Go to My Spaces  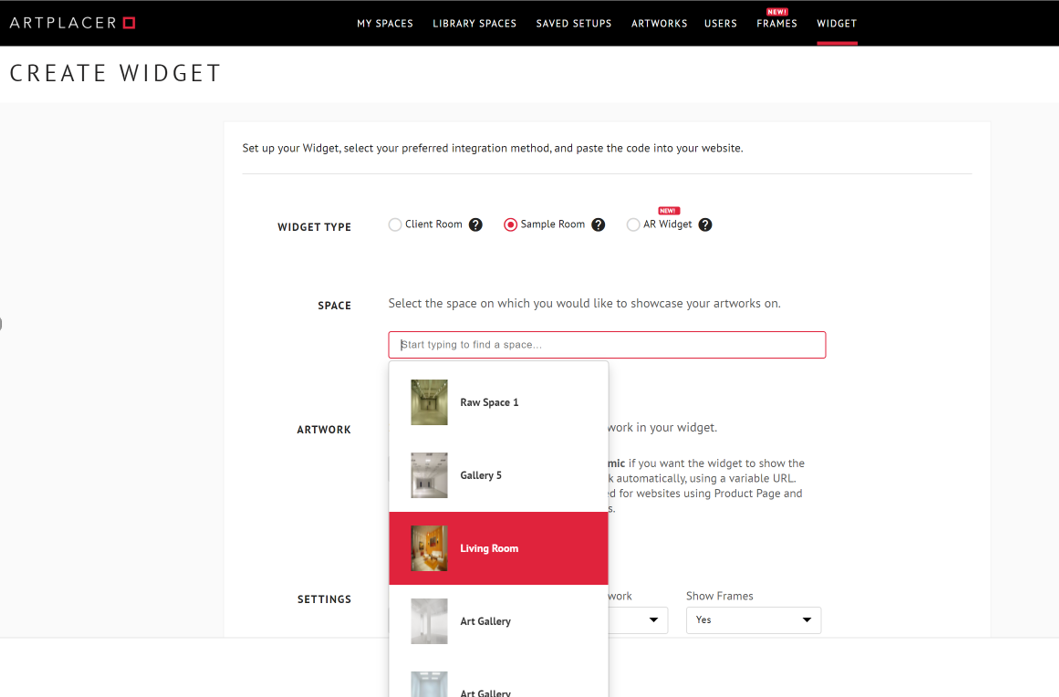[x=385, y=23]
